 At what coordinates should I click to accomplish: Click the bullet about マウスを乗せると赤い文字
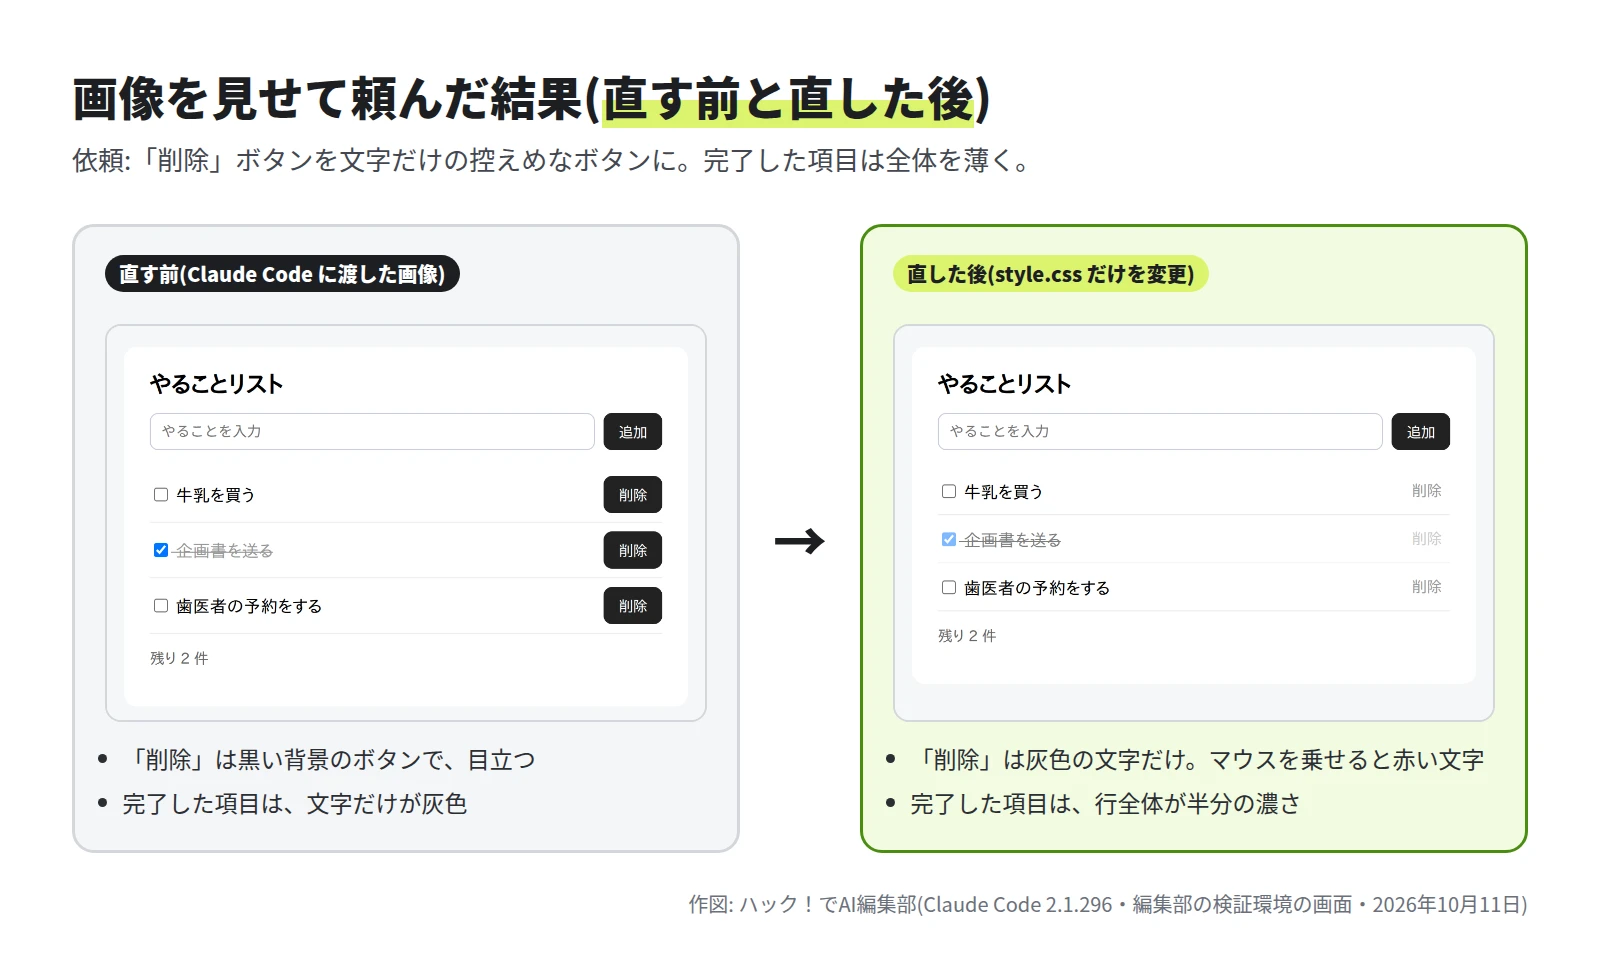[1198, 760]
